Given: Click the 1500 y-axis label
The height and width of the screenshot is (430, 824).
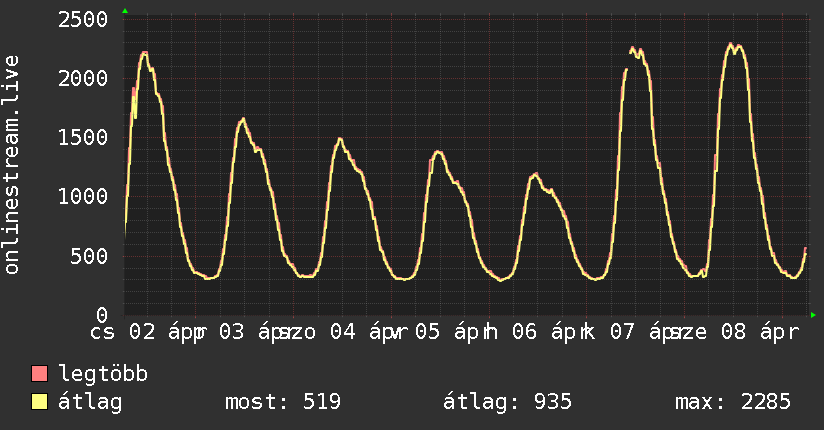Looking at the screenshot, I should (83, 138).
